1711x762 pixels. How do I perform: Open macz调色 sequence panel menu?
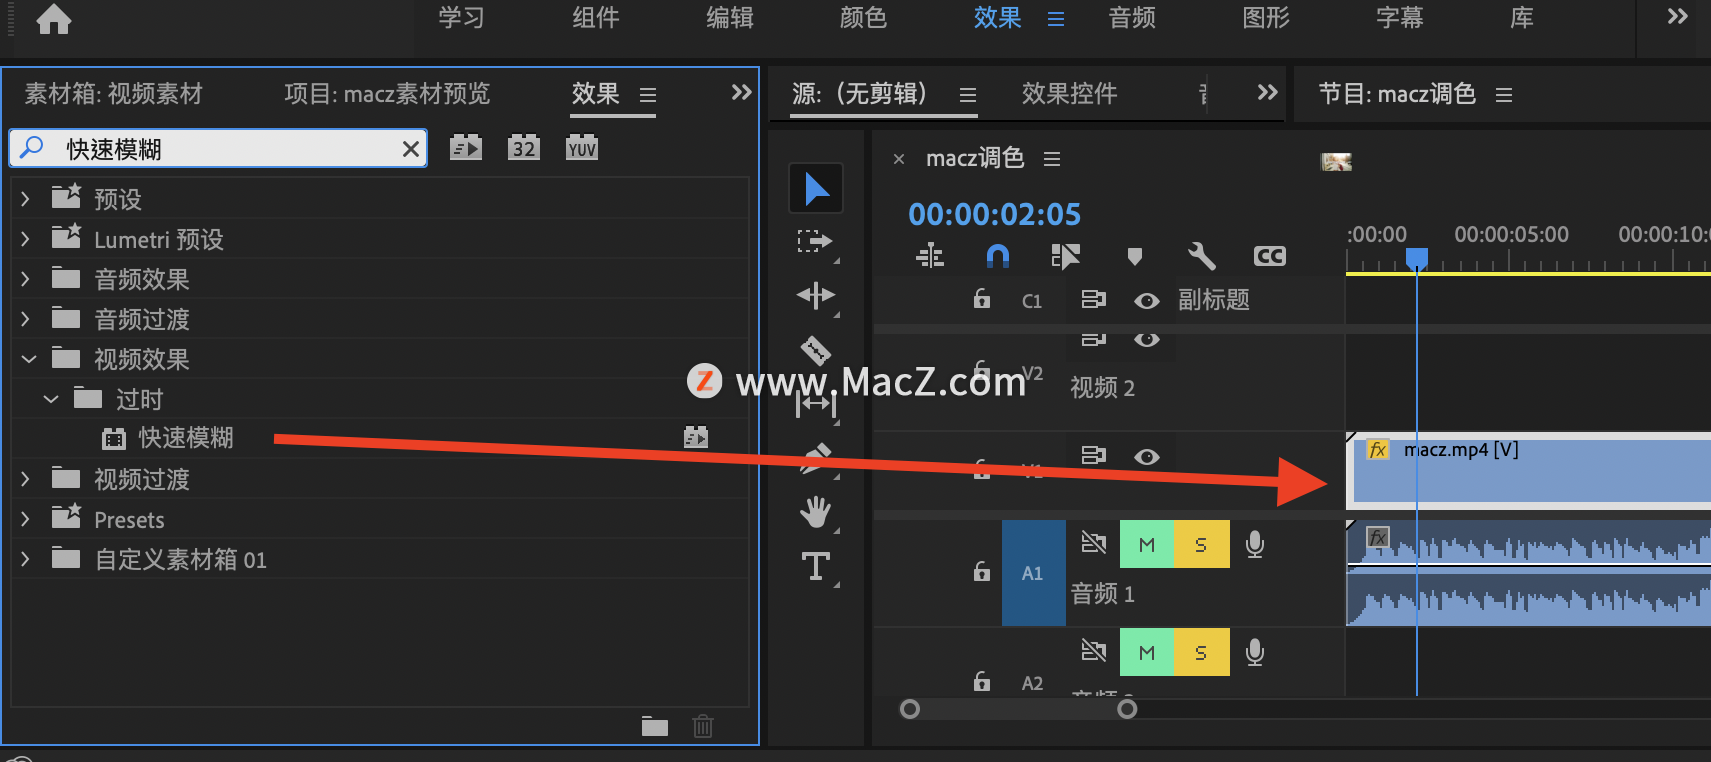(x=1051, y=159)
